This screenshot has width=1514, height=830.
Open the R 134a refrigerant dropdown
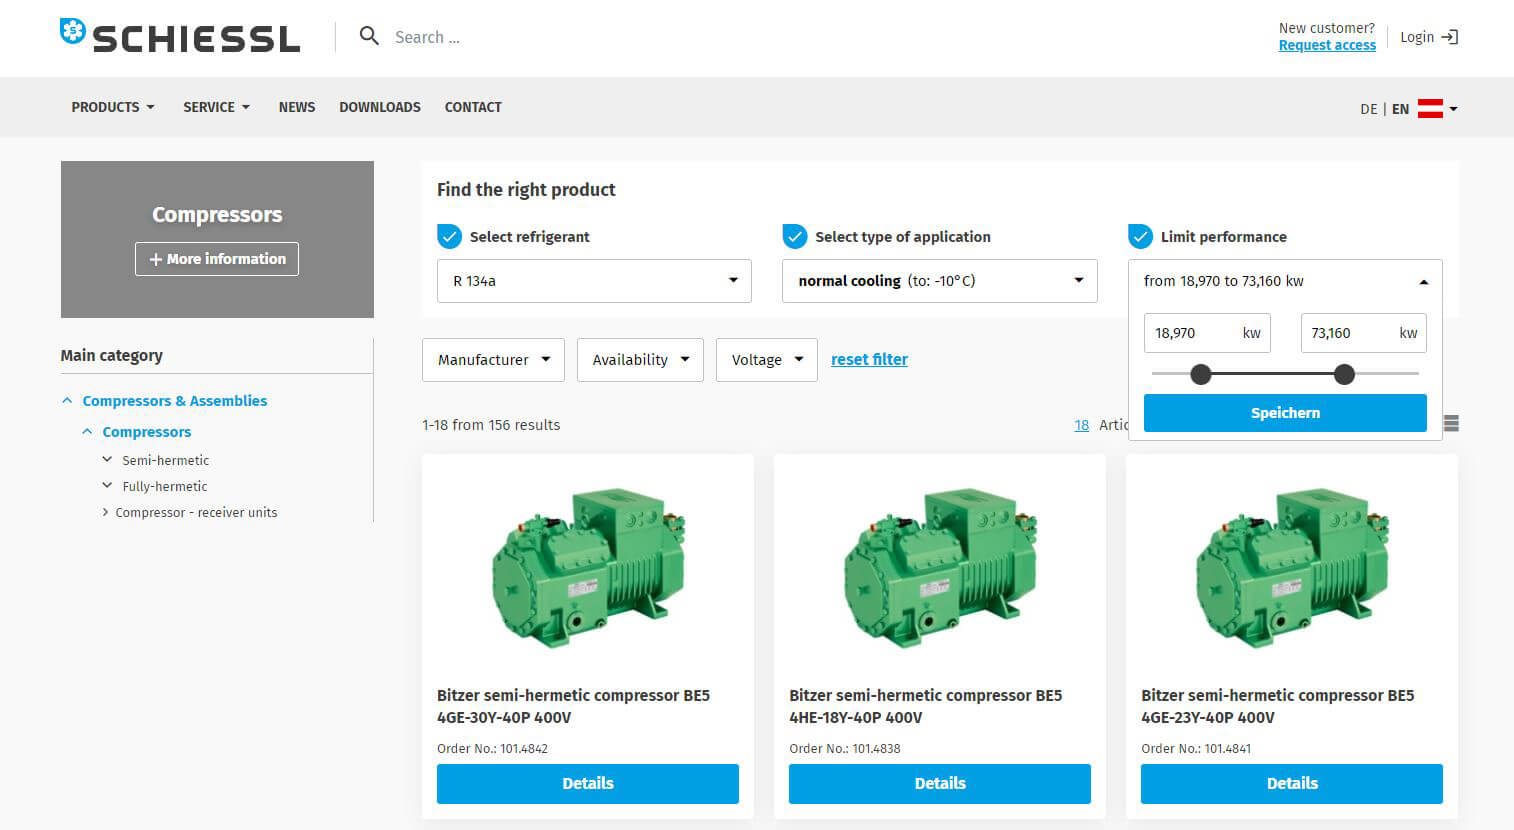[594, 281]
